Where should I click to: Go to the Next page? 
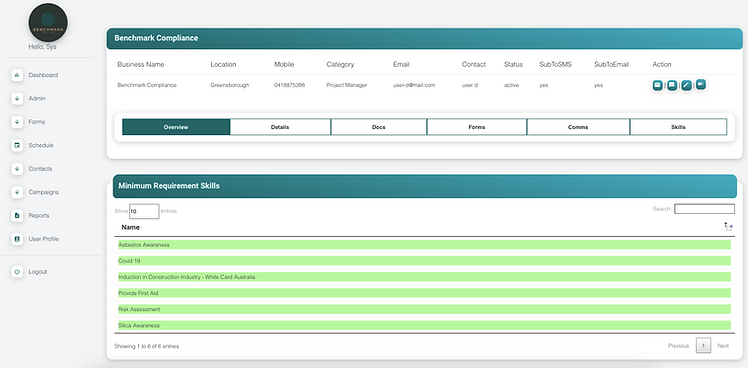(x=723, y=346)
